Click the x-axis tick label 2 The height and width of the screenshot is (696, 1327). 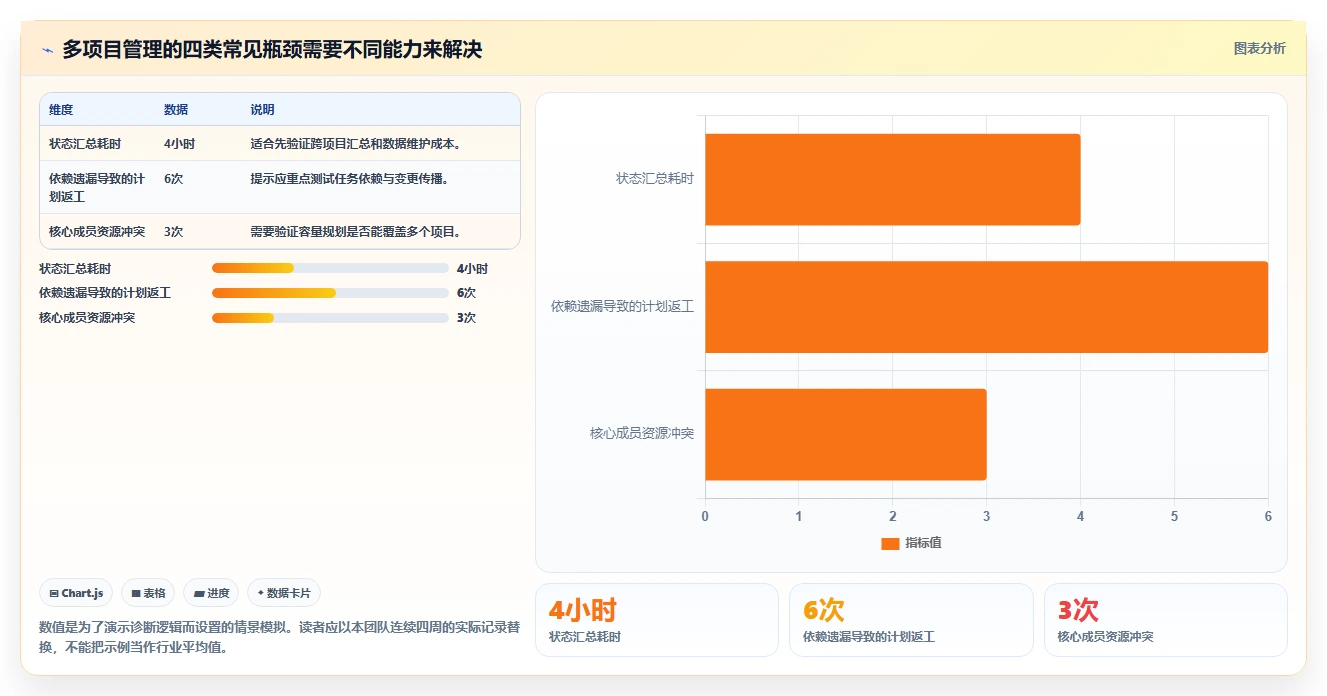[893, 517]
